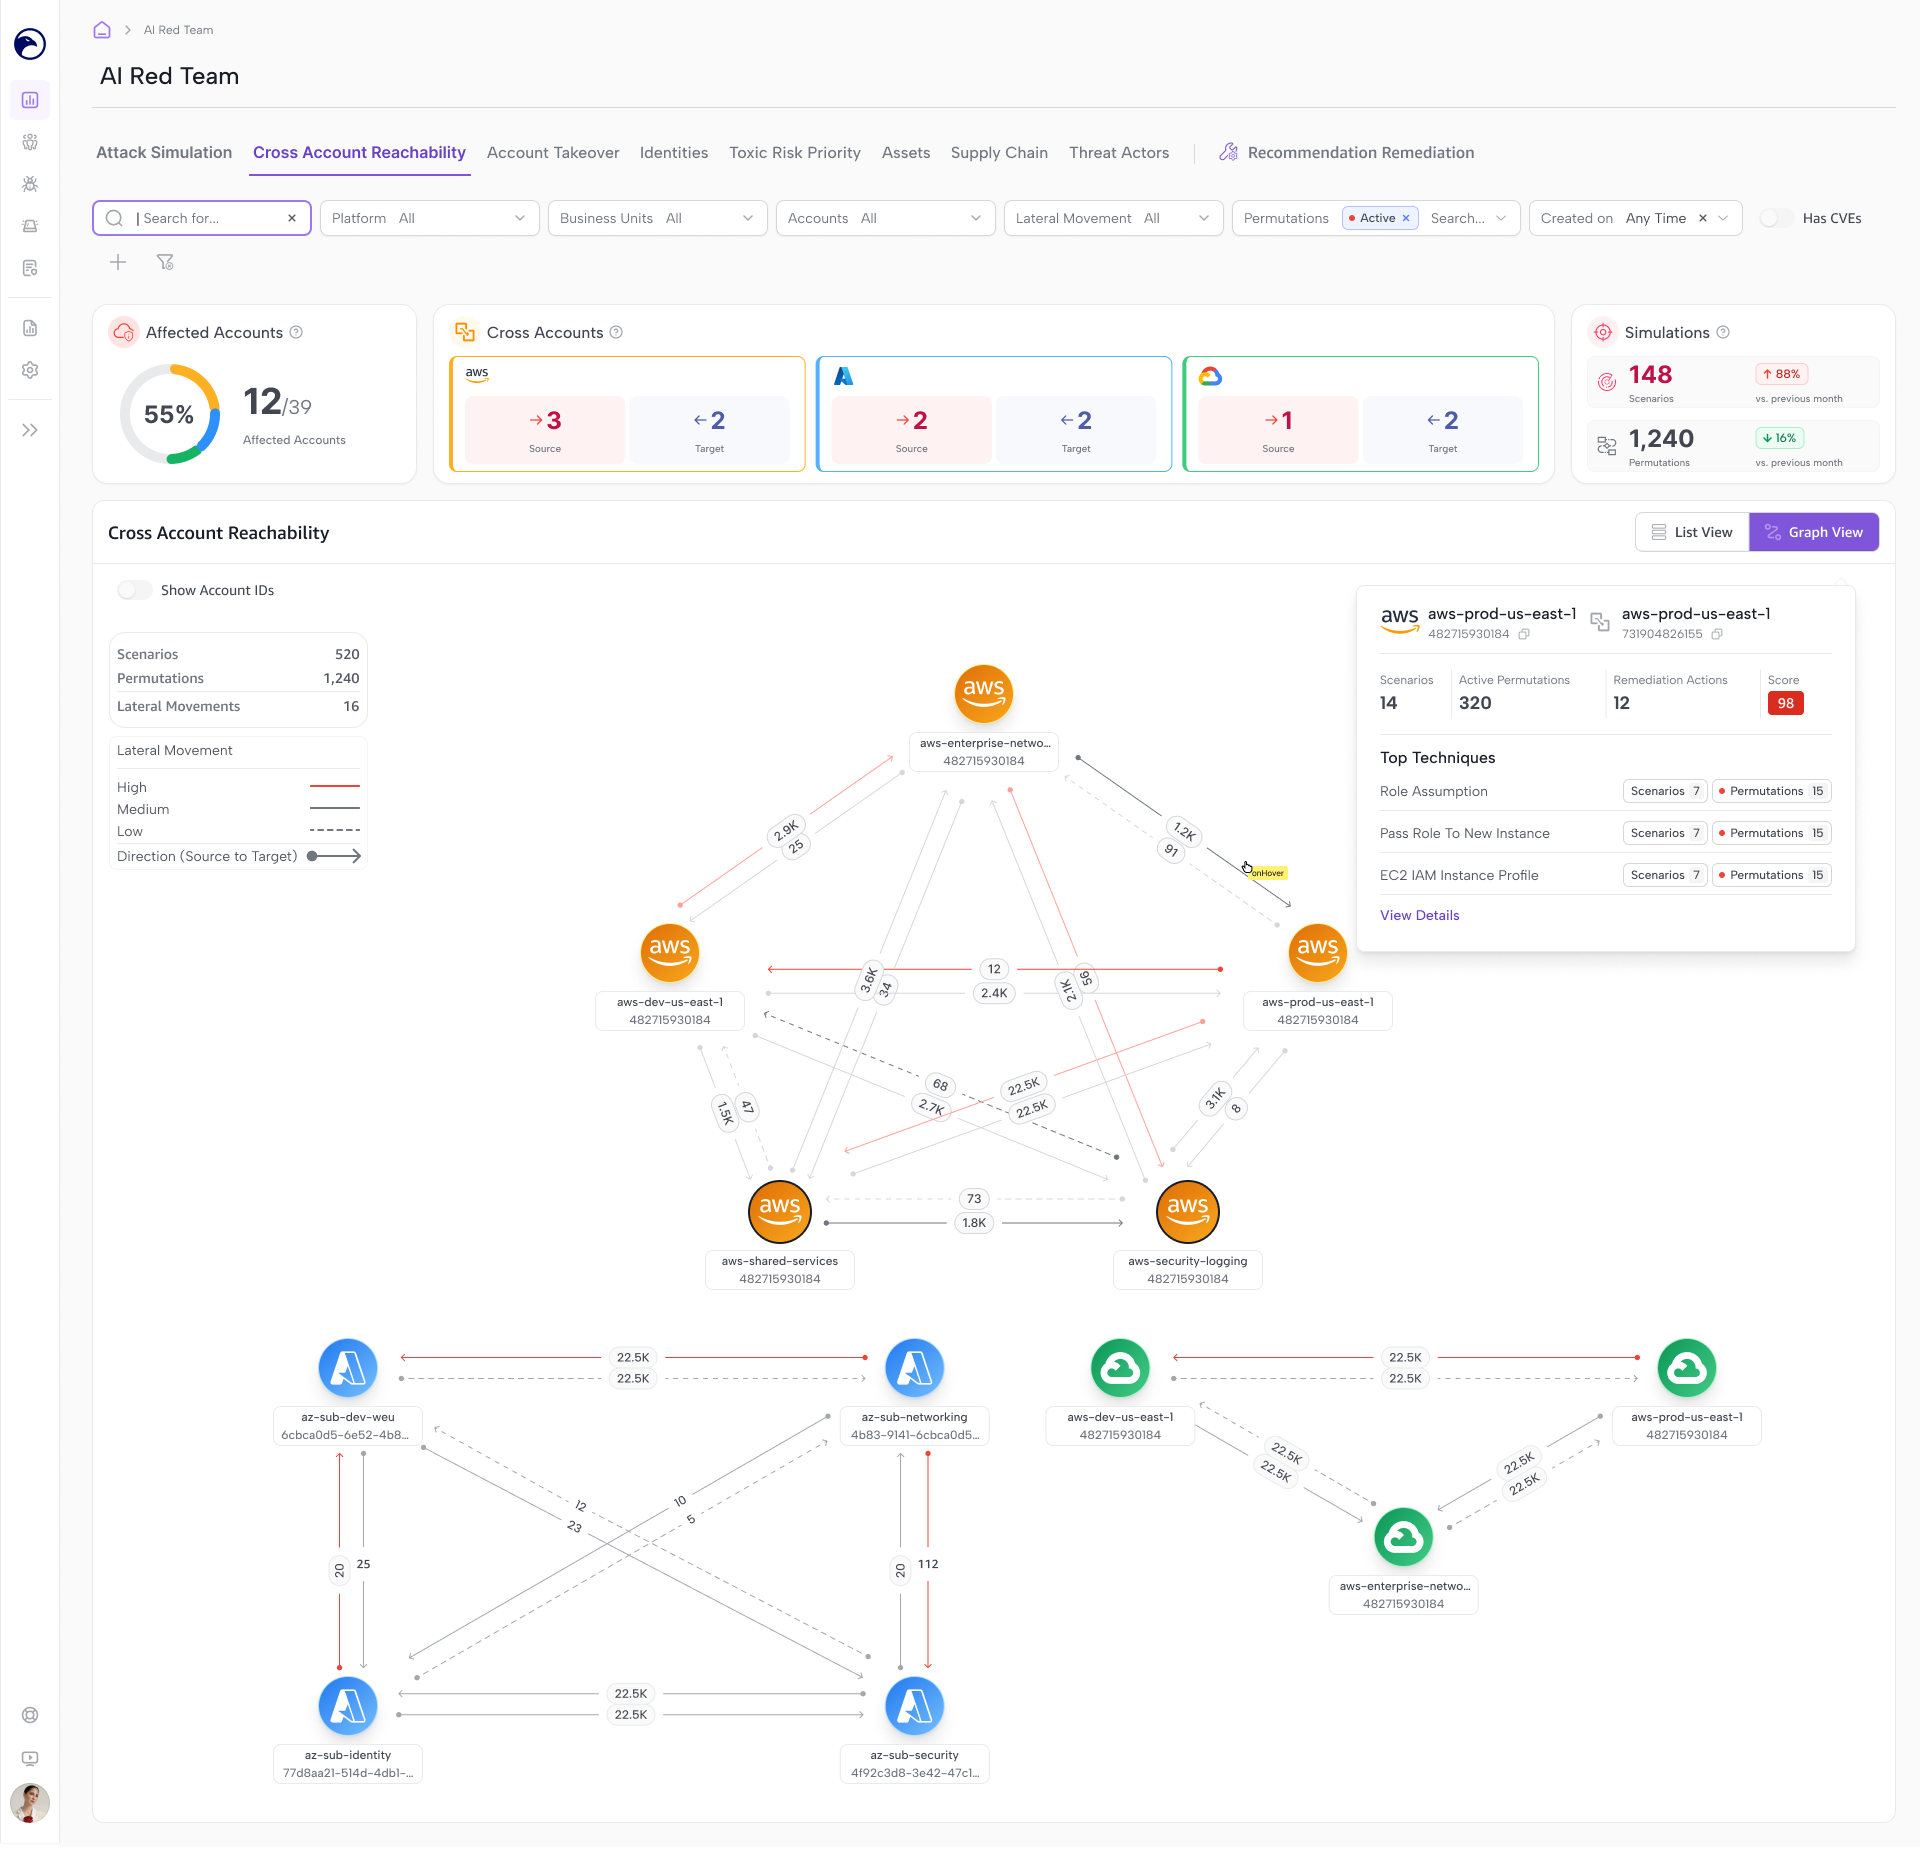
Task: Open the Accounts dropdown
Action: [886, 218]
